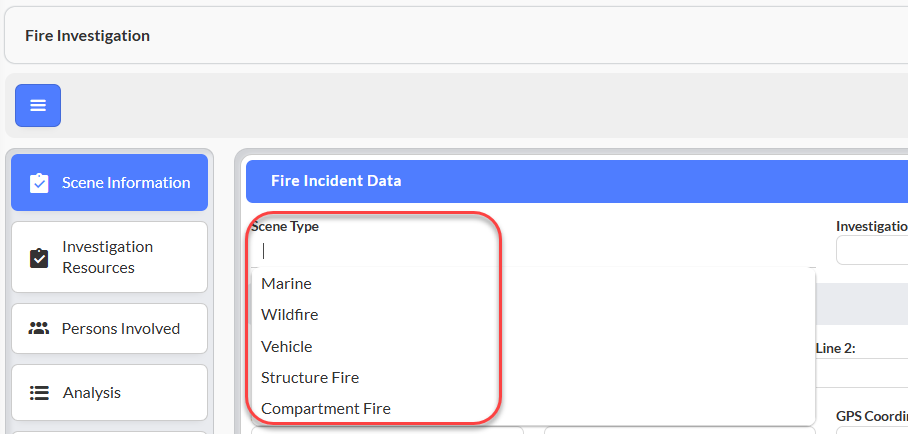Open the Analysis section

coord(109,393)
